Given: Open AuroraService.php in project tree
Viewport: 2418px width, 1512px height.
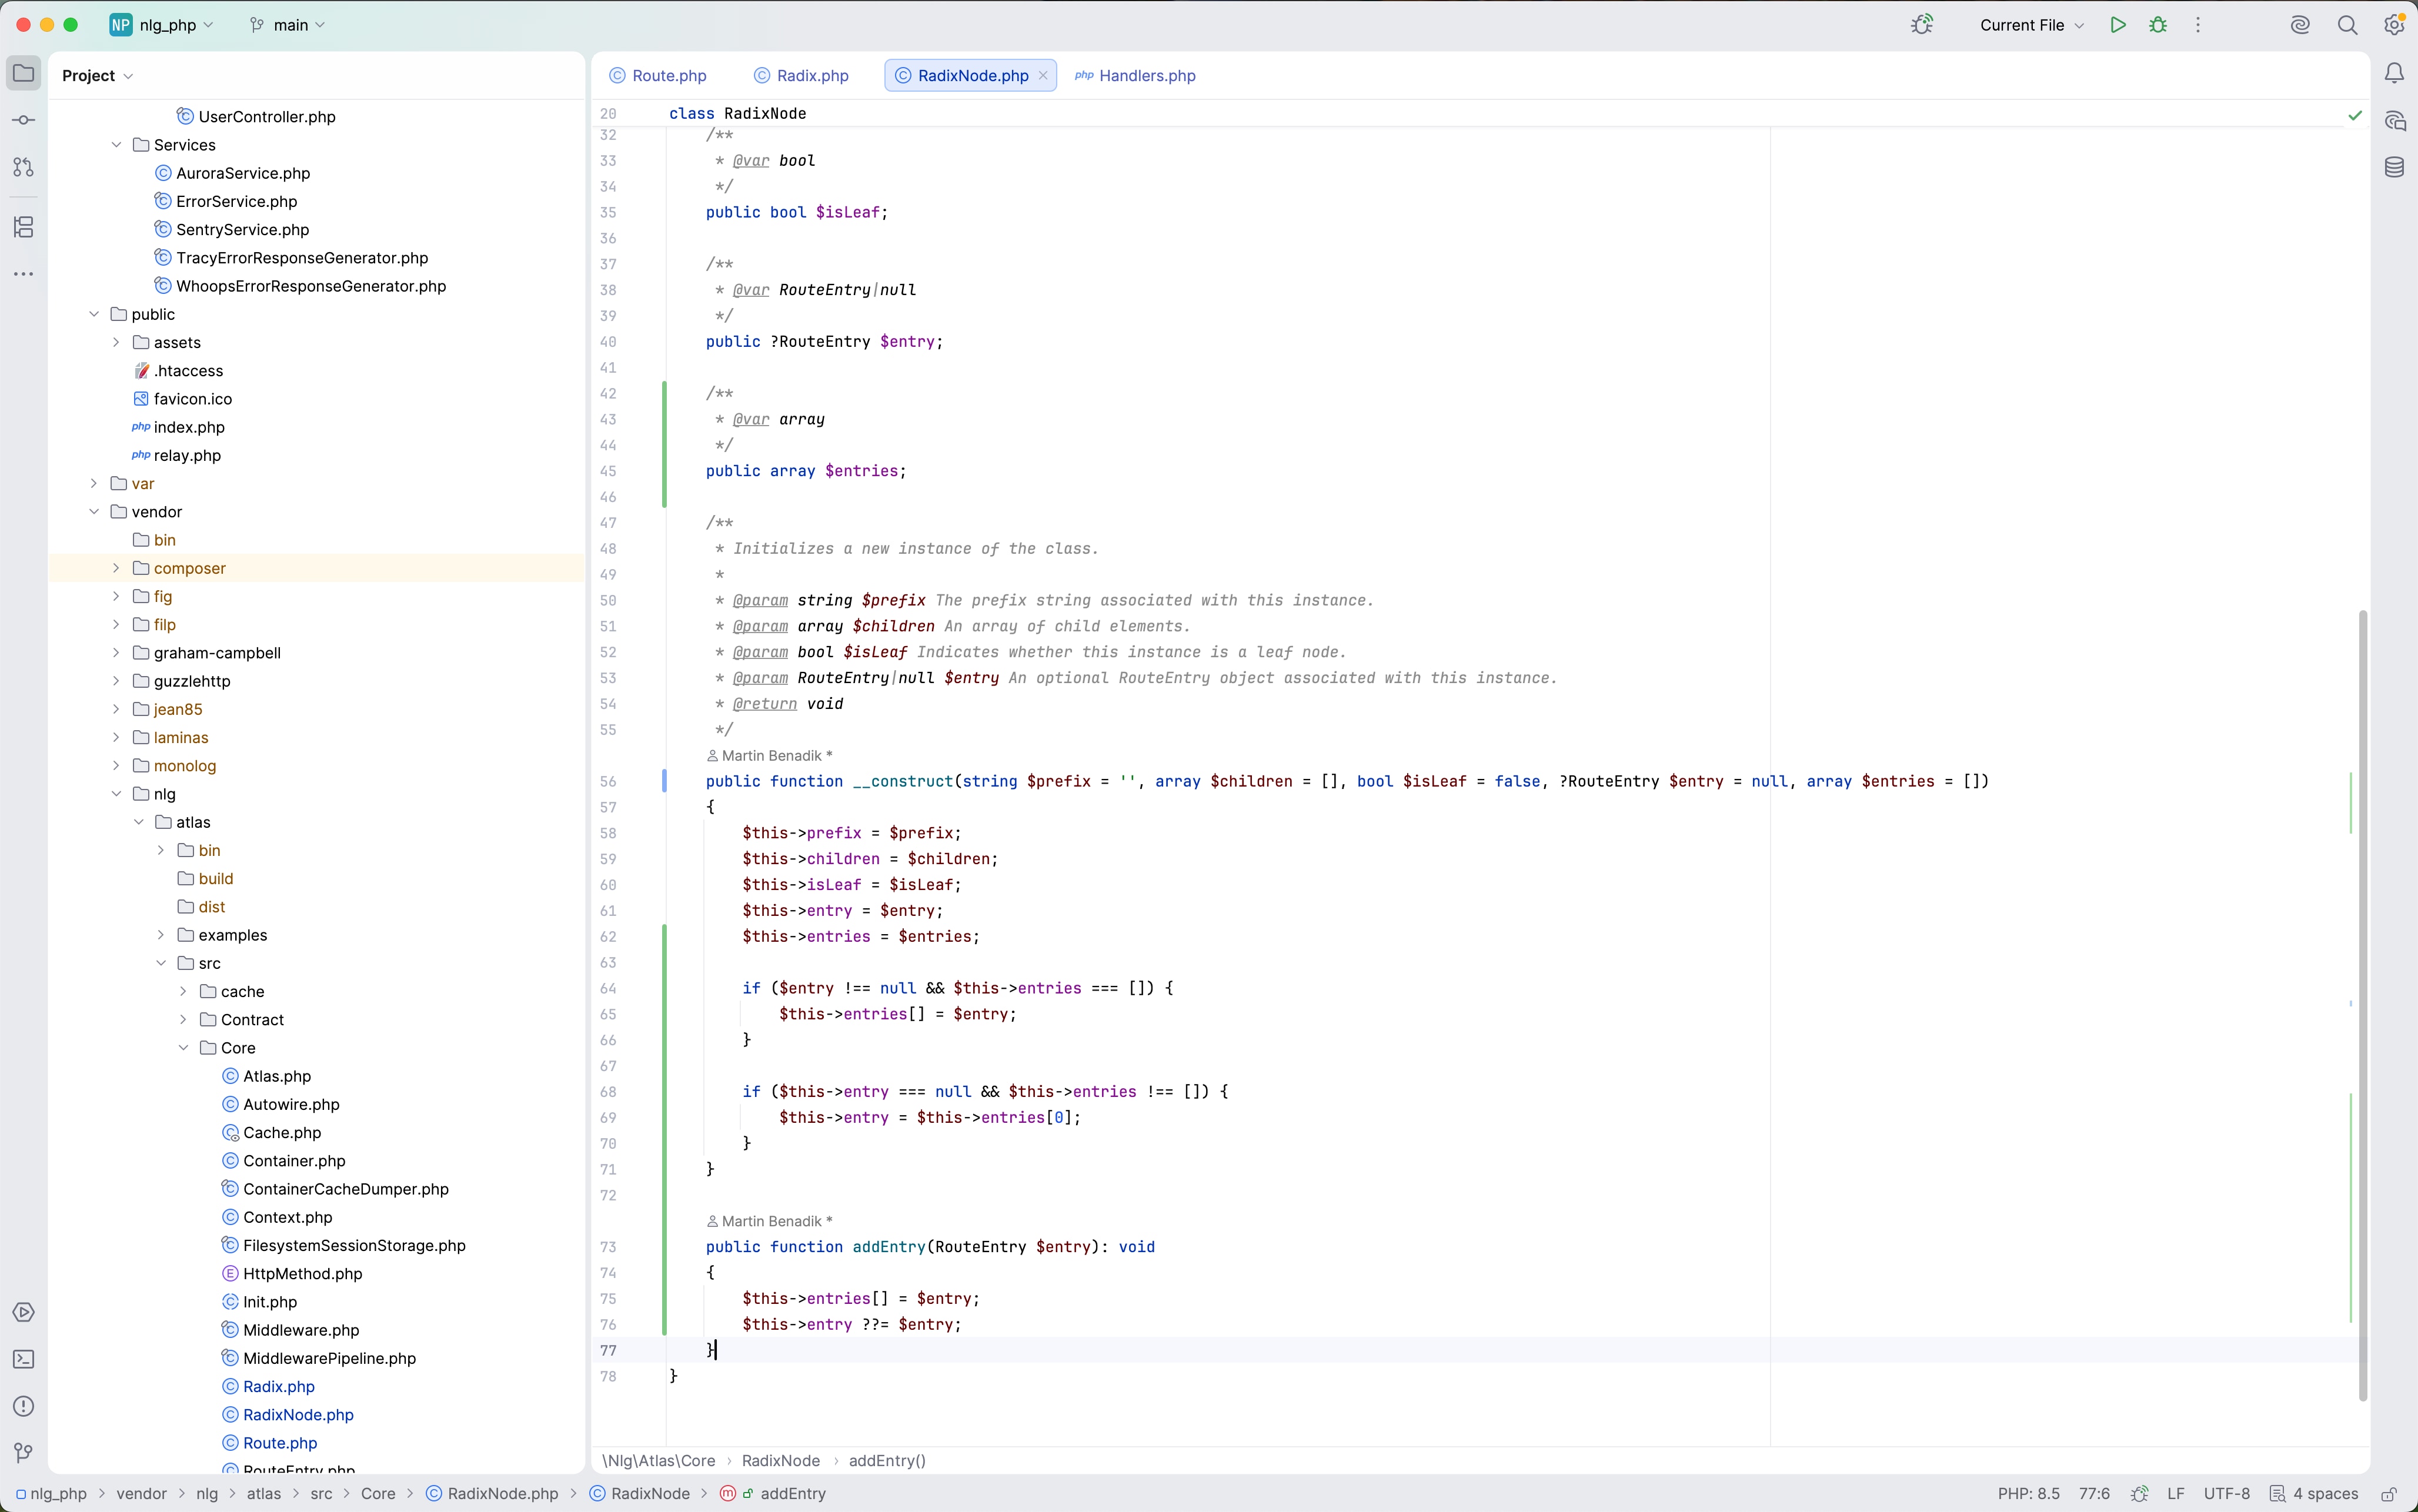Looking at the screenshot, I should [x=243, y=173].
